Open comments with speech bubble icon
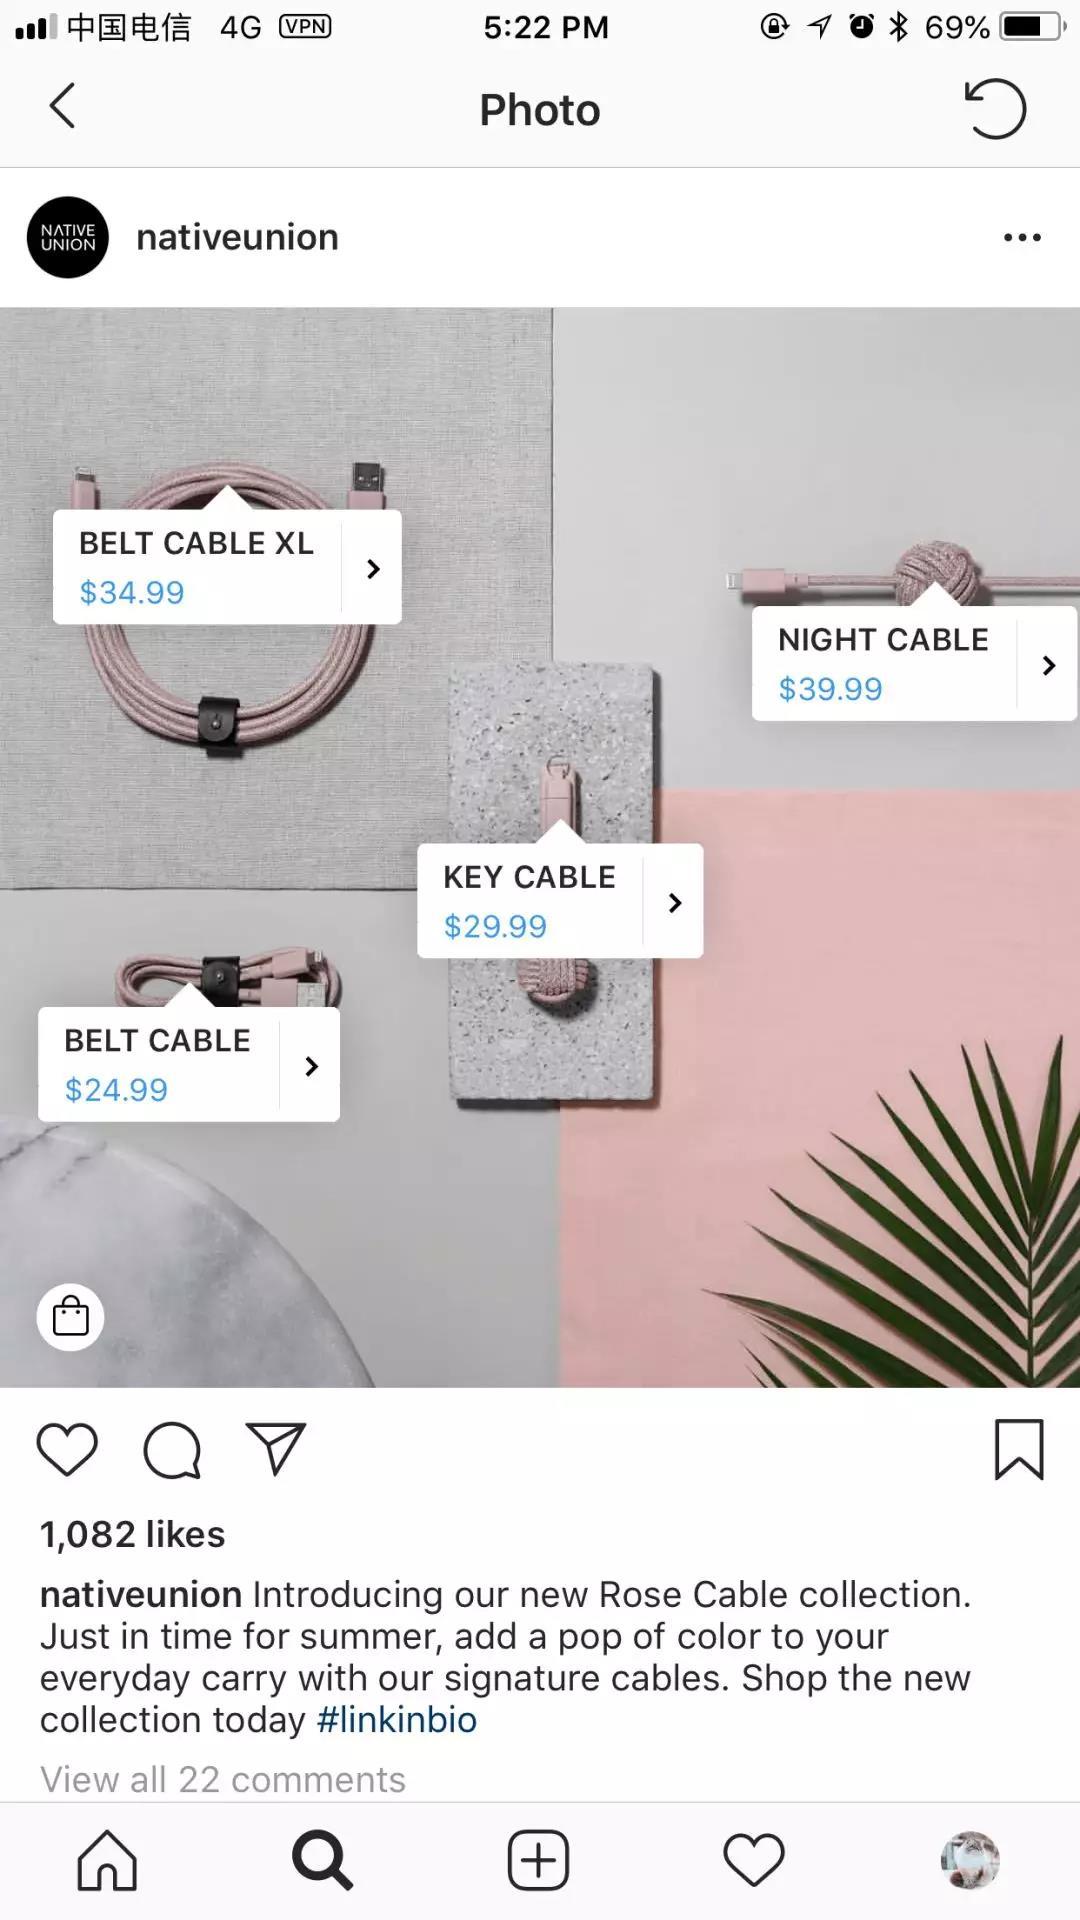 172,1450
